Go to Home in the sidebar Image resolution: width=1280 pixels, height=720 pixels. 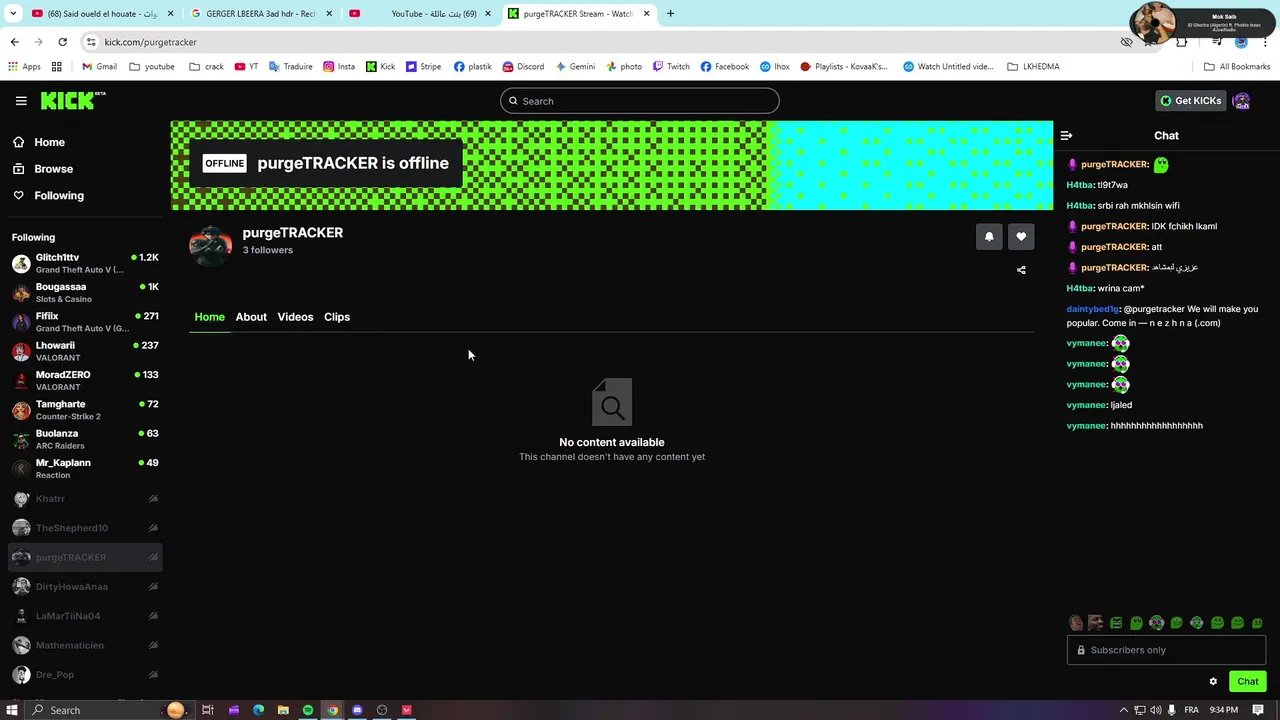pos(49,142)
